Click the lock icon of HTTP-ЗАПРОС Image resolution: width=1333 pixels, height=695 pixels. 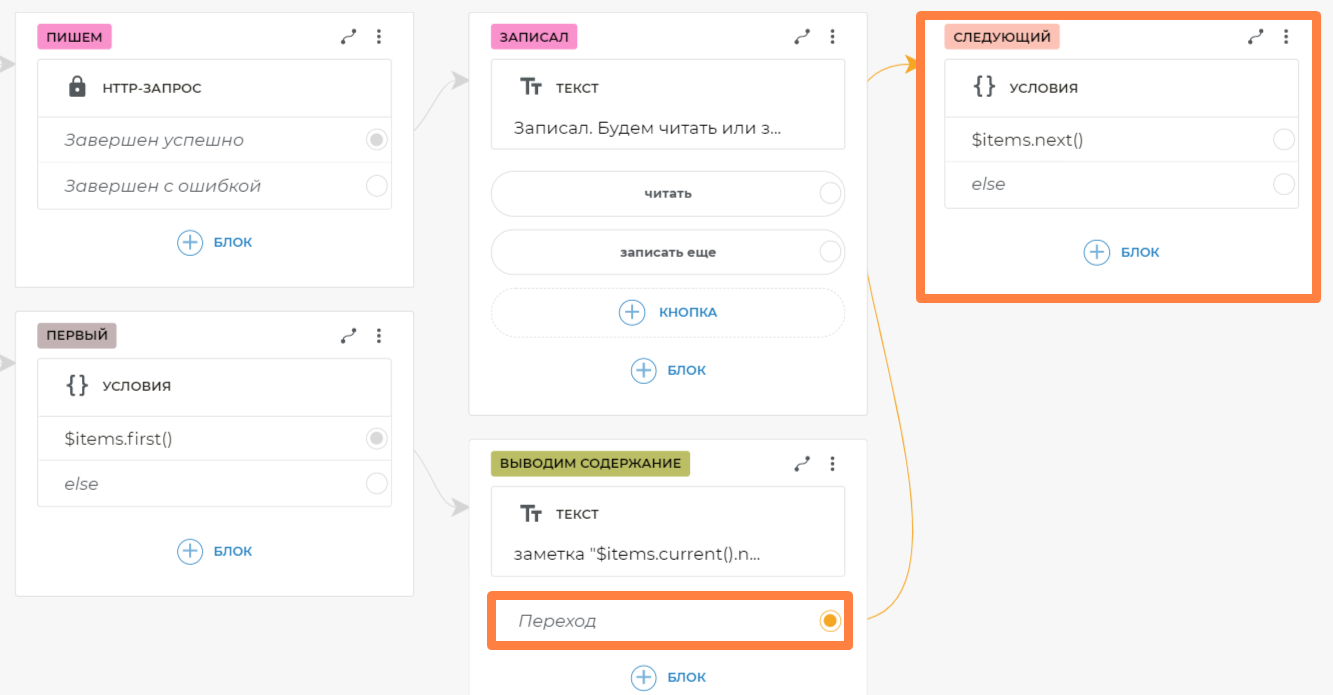pos(77,88)
